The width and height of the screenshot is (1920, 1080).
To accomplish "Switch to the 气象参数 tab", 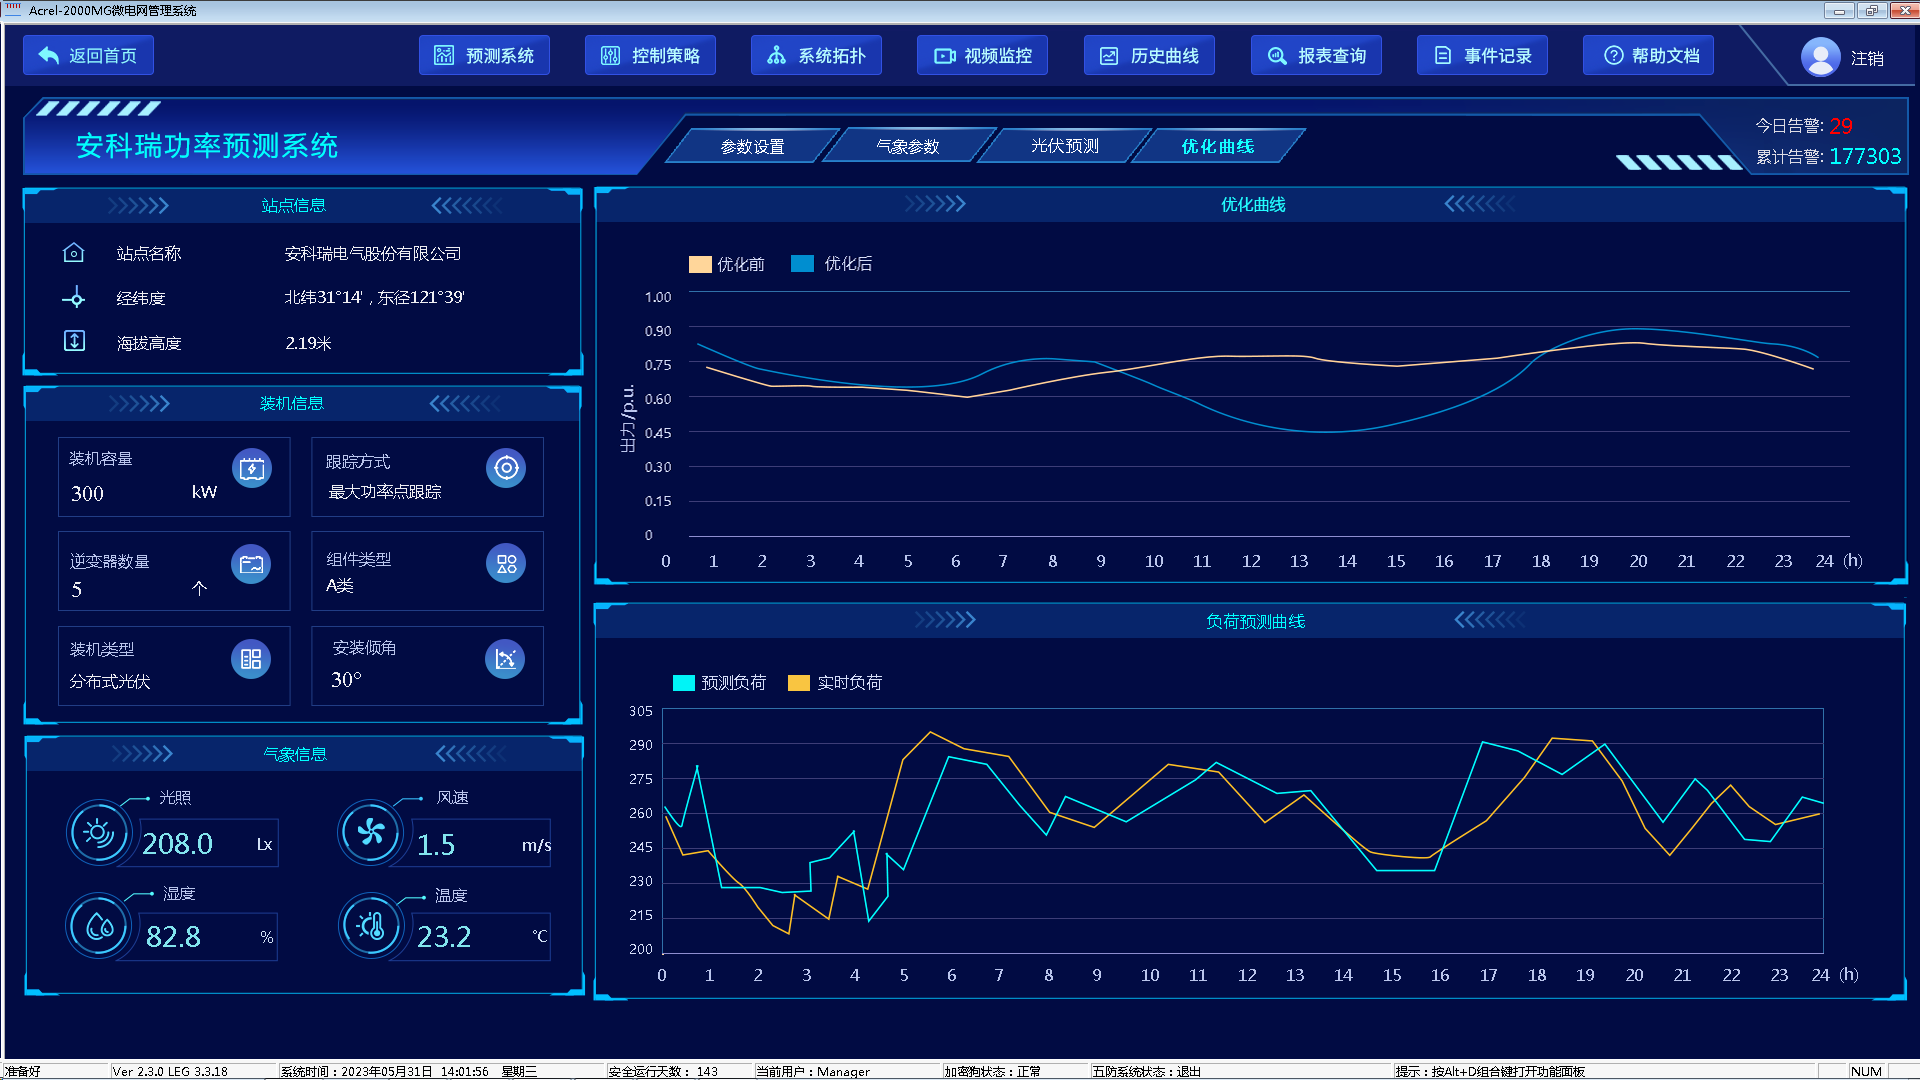I will click(907, 146).
